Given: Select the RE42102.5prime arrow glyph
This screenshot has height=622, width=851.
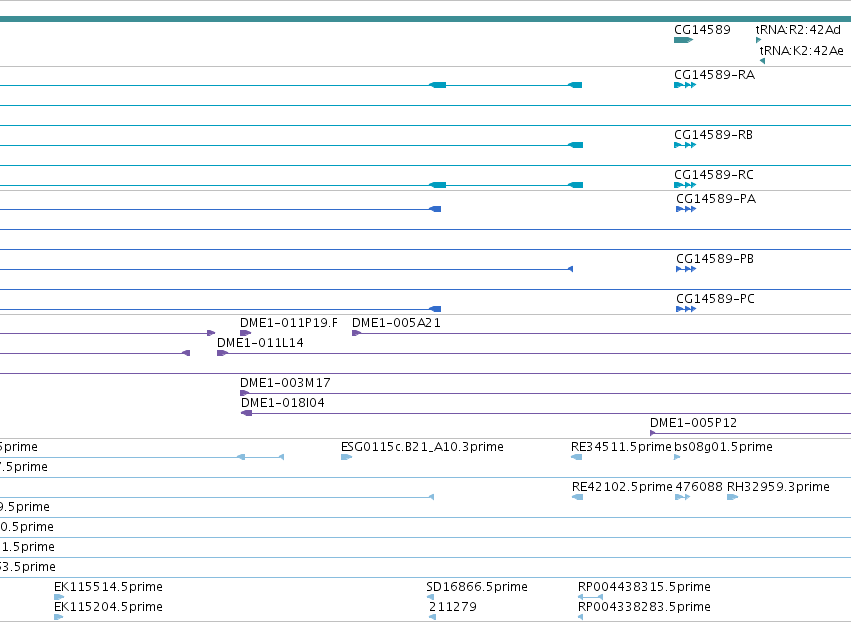Looking at the screenshot, I should 577,497.
